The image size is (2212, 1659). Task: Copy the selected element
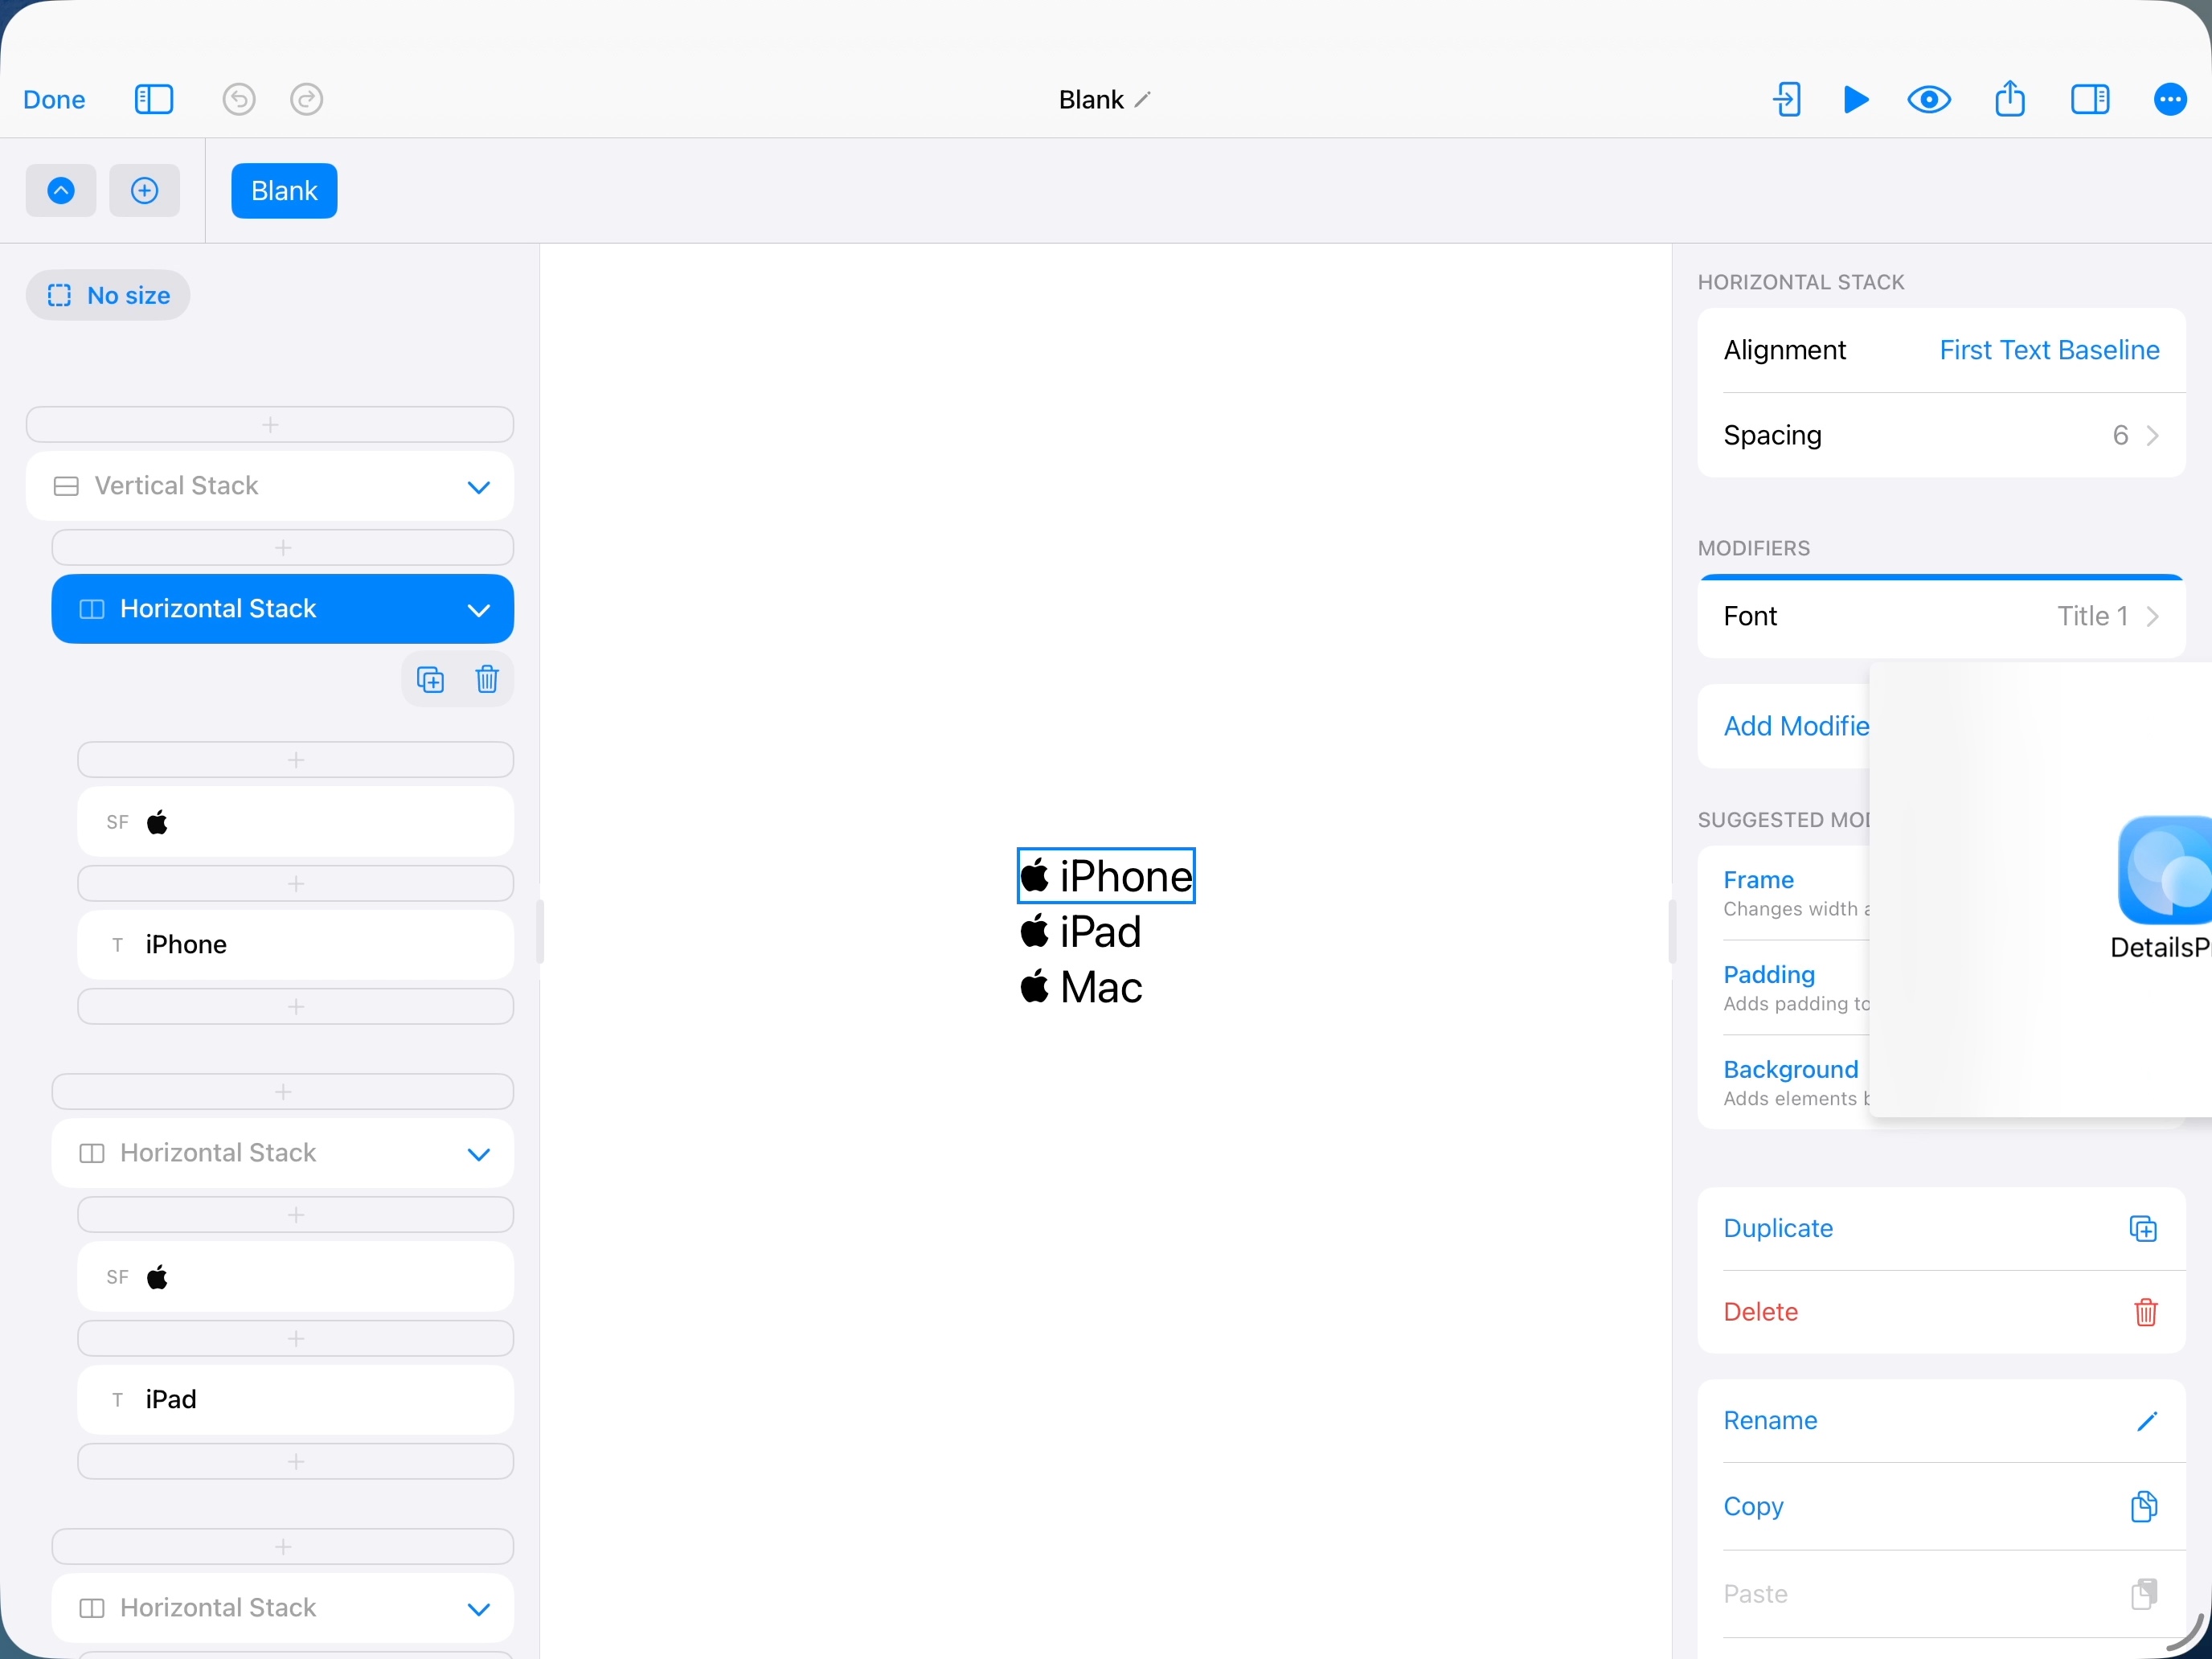click(1941, 1507)
